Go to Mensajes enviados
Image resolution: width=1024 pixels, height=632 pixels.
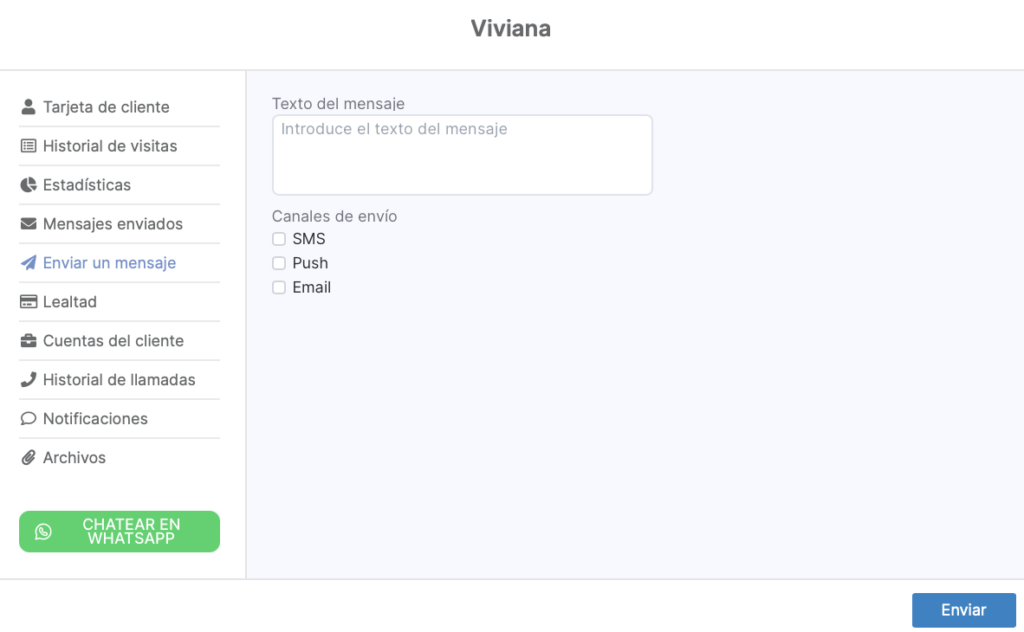coord(113,224)
